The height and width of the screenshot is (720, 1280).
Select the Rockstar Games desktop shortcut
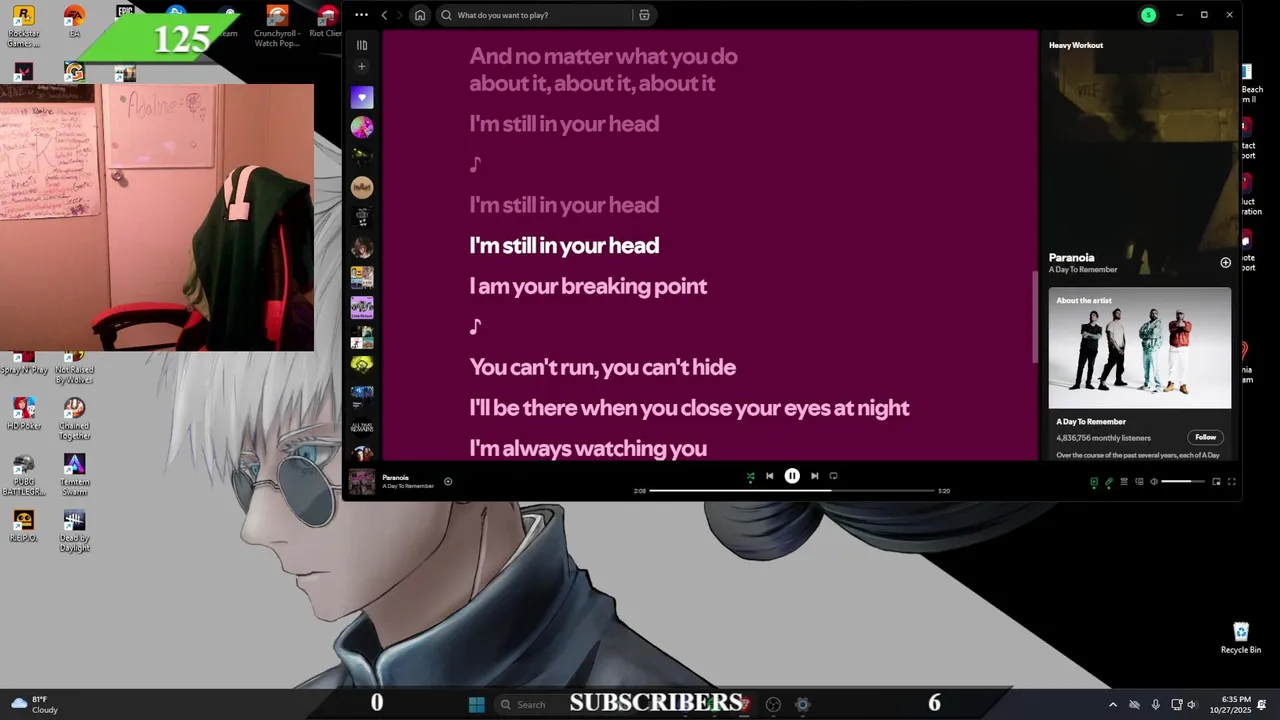pyautogui.click(x=23, y=26)
